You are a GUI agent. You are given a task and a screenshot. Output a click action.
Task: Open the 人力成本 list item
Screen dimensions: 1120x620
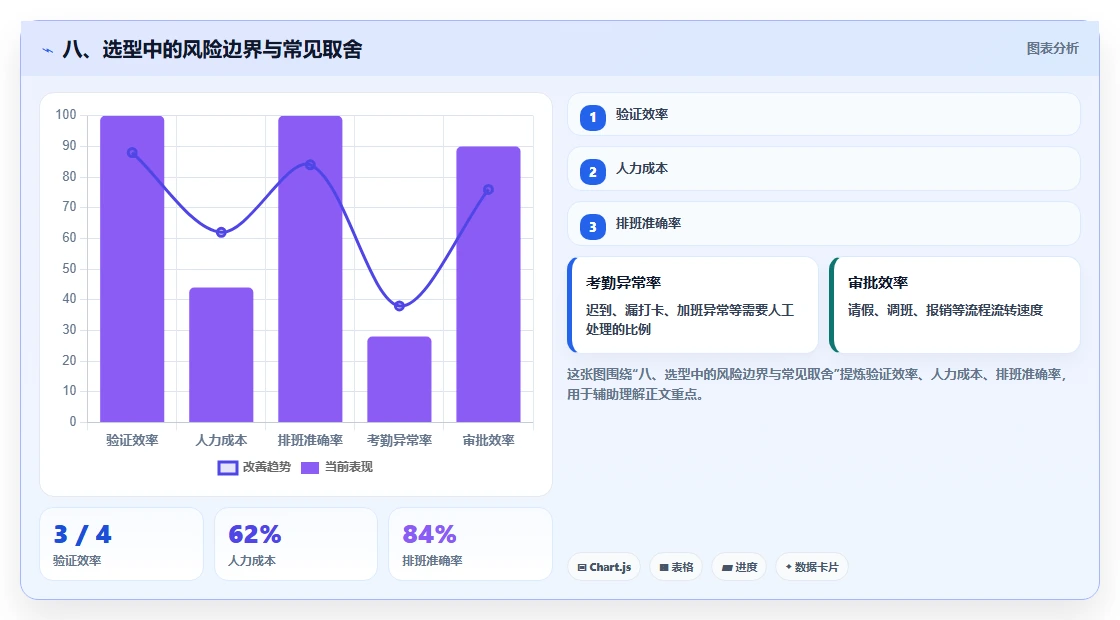click(824, 169)
